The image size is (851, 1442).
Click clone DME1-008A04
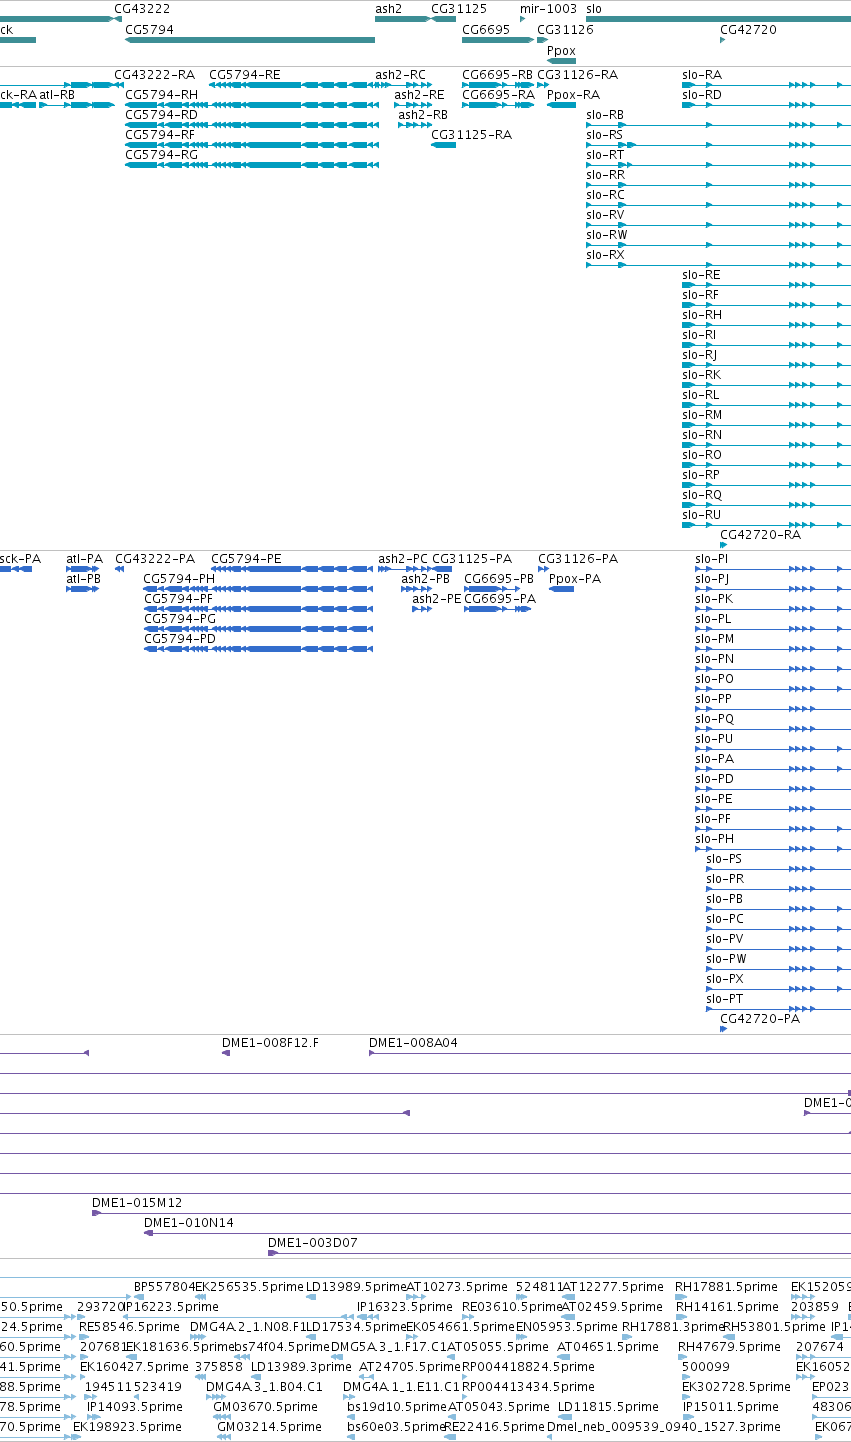[413, 1043]
